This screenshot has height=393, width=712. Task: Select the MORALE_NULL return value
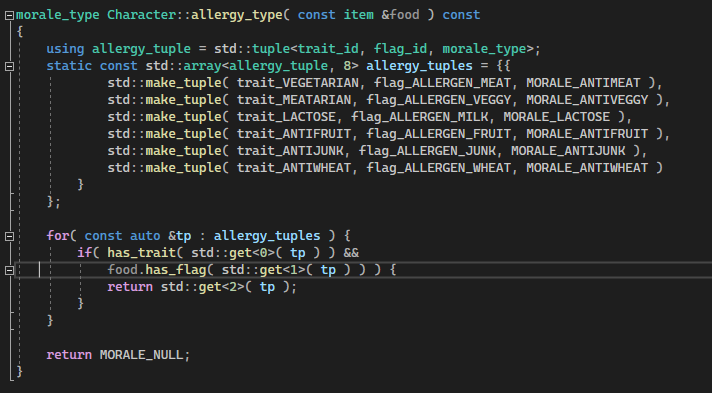coord(141,355)
